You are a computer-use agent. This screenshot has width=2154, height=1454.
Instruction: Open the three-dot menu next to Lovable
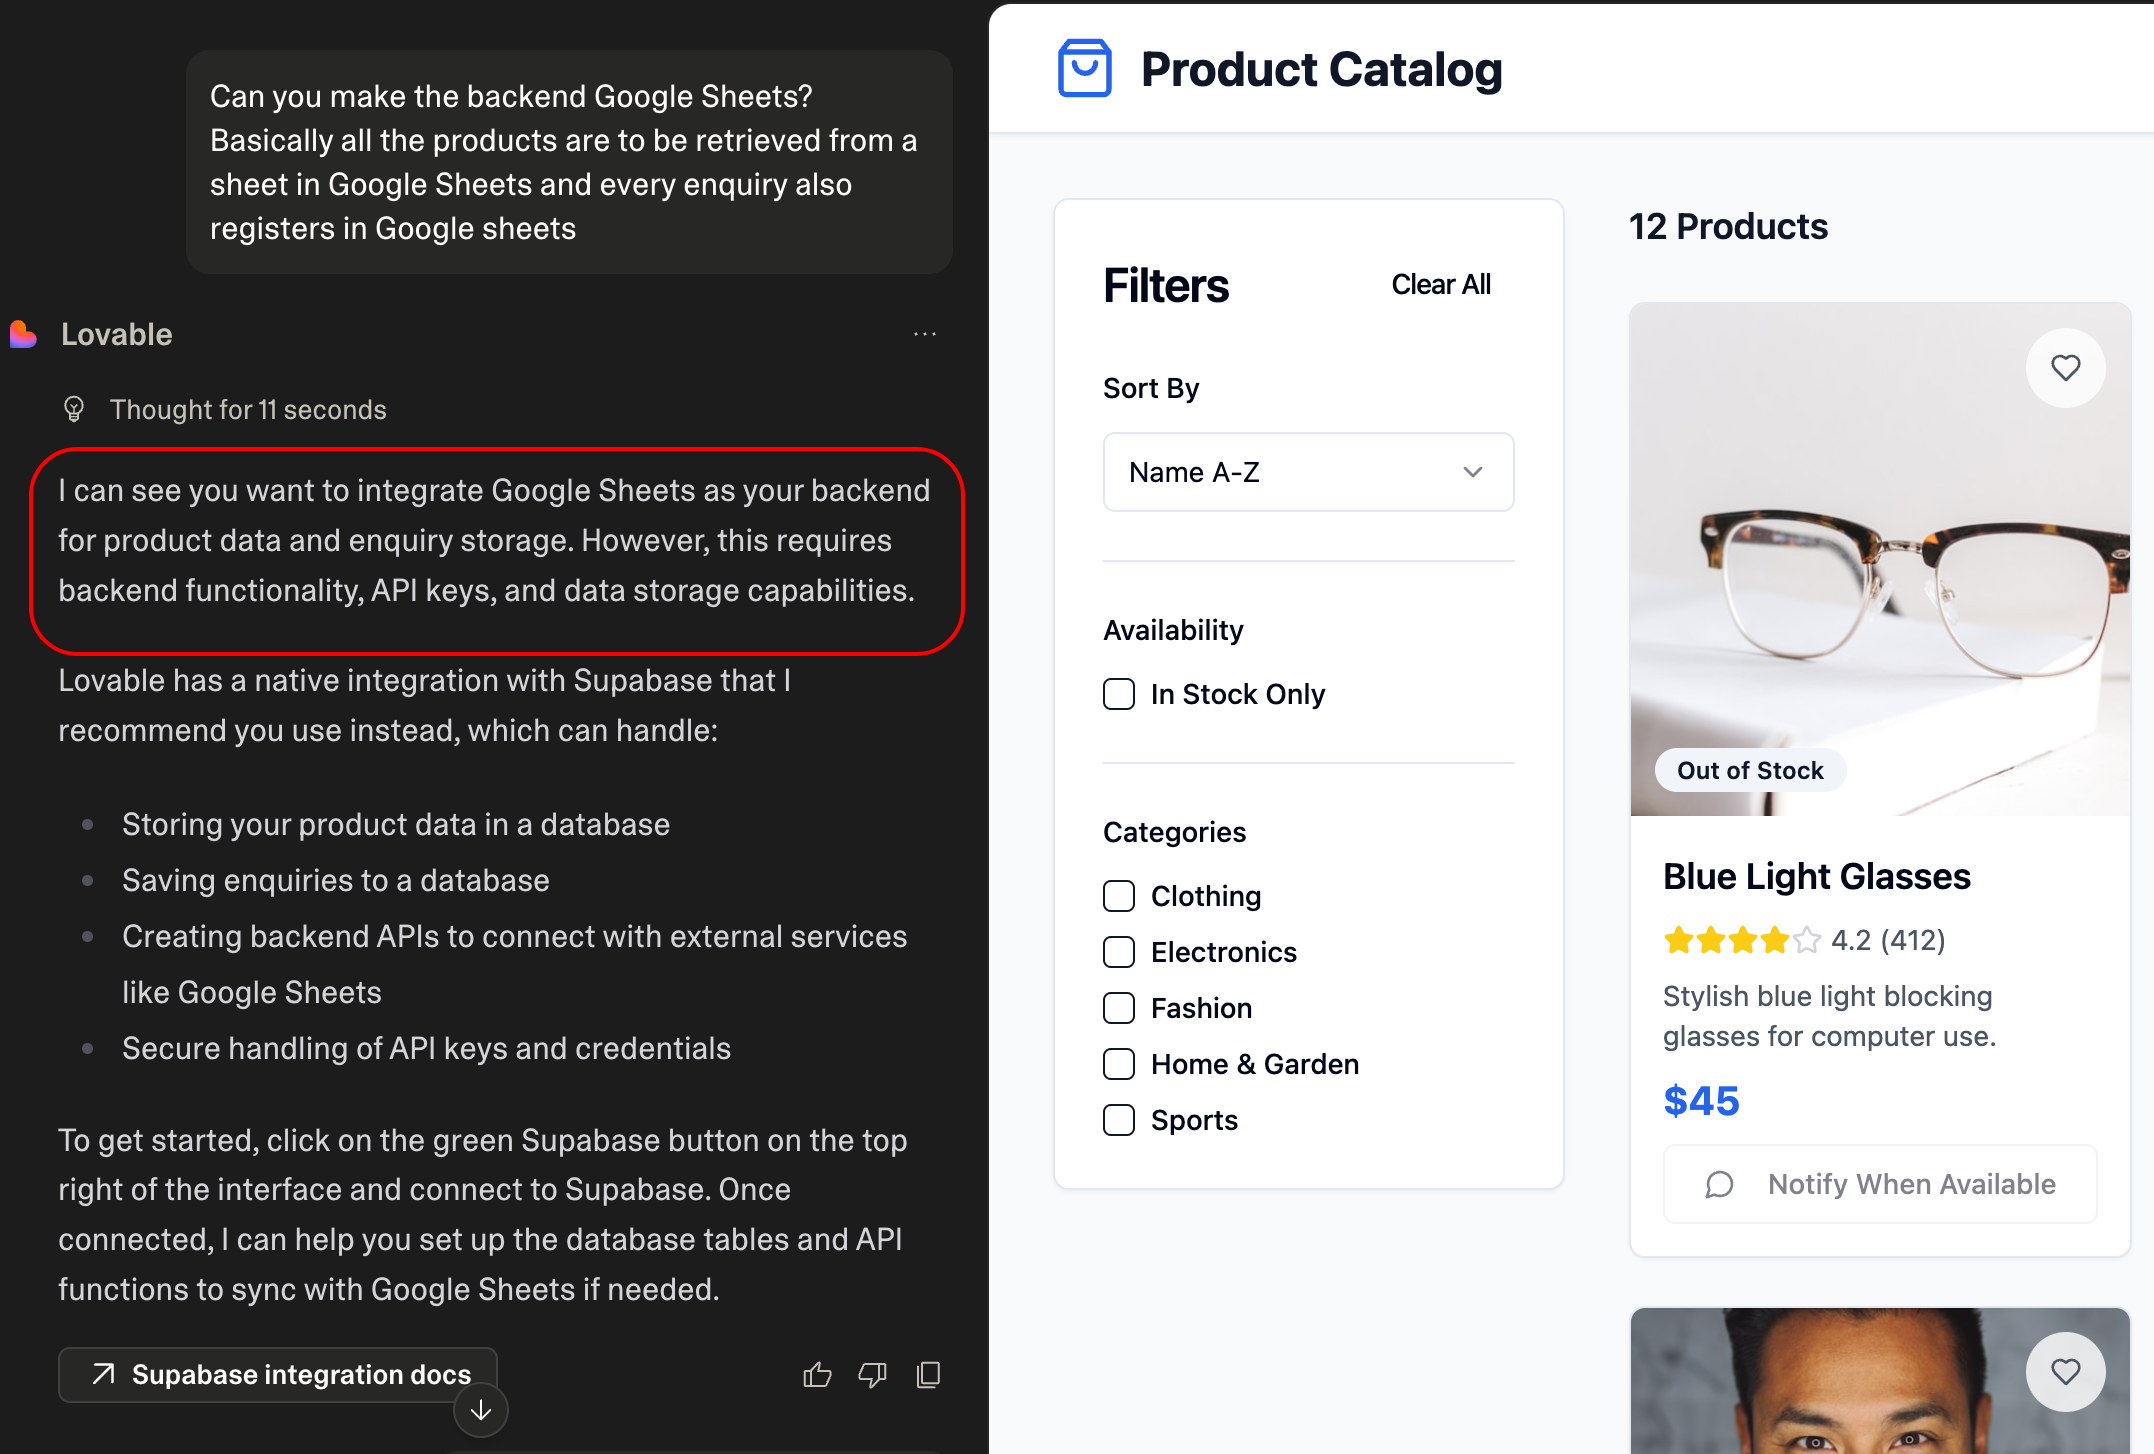pyautogui.click(x=925, y=334)
